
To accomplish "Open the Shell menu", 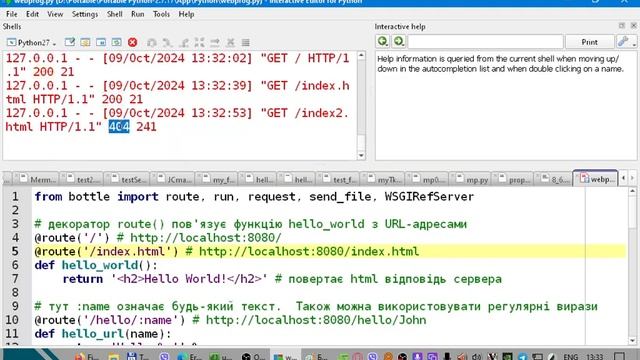I will click(x=114, y=14).
